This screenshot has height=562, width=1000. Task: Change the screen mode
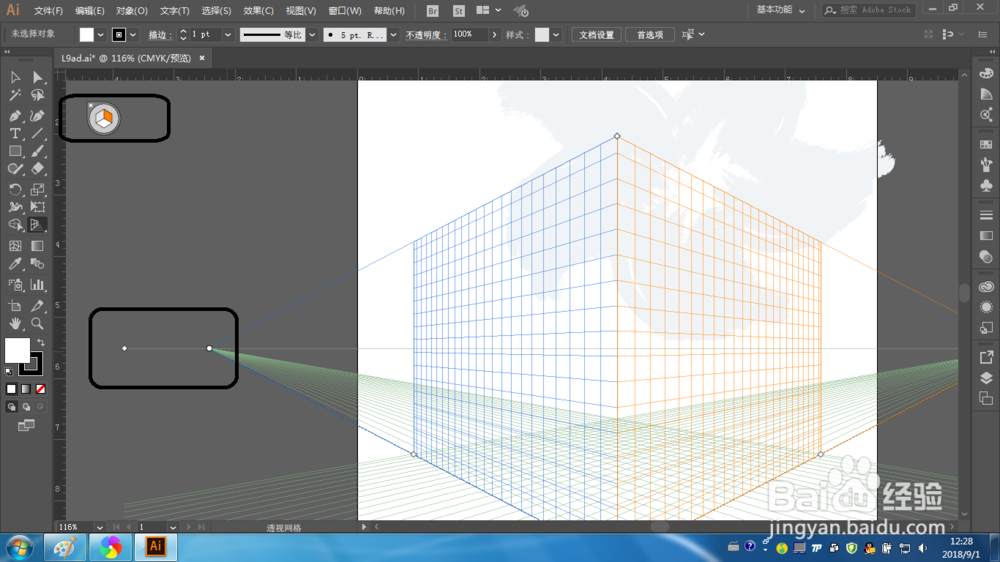pyautogui.click(x=26, y=425)
